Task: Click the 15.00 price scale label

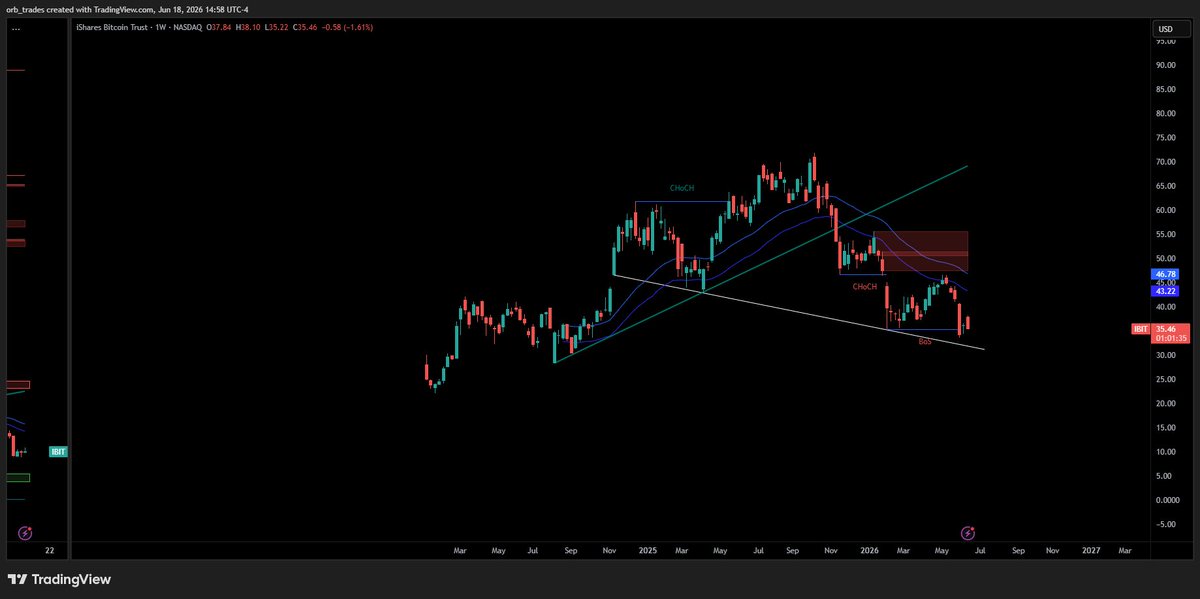Action: pyautogui.click(x=1164, y=427)
